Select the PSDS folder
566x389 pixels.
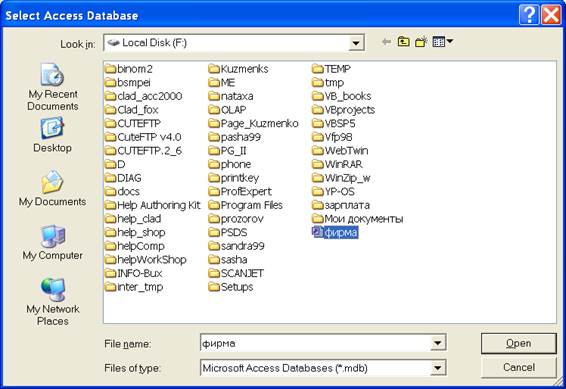click(x=228, y=232)
